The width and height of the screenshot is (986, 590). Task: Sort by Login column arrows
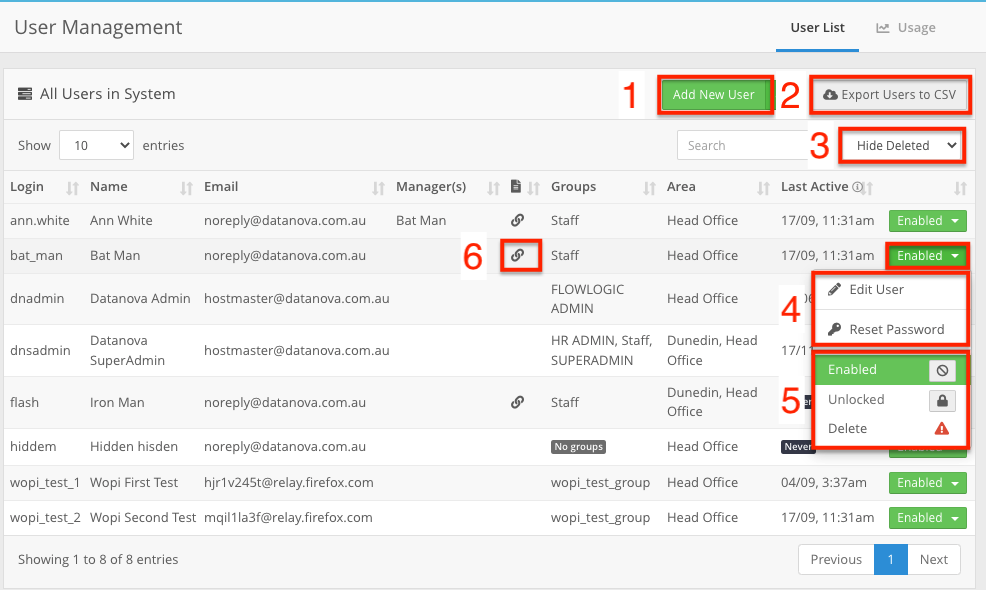click(x=73, y=188)
